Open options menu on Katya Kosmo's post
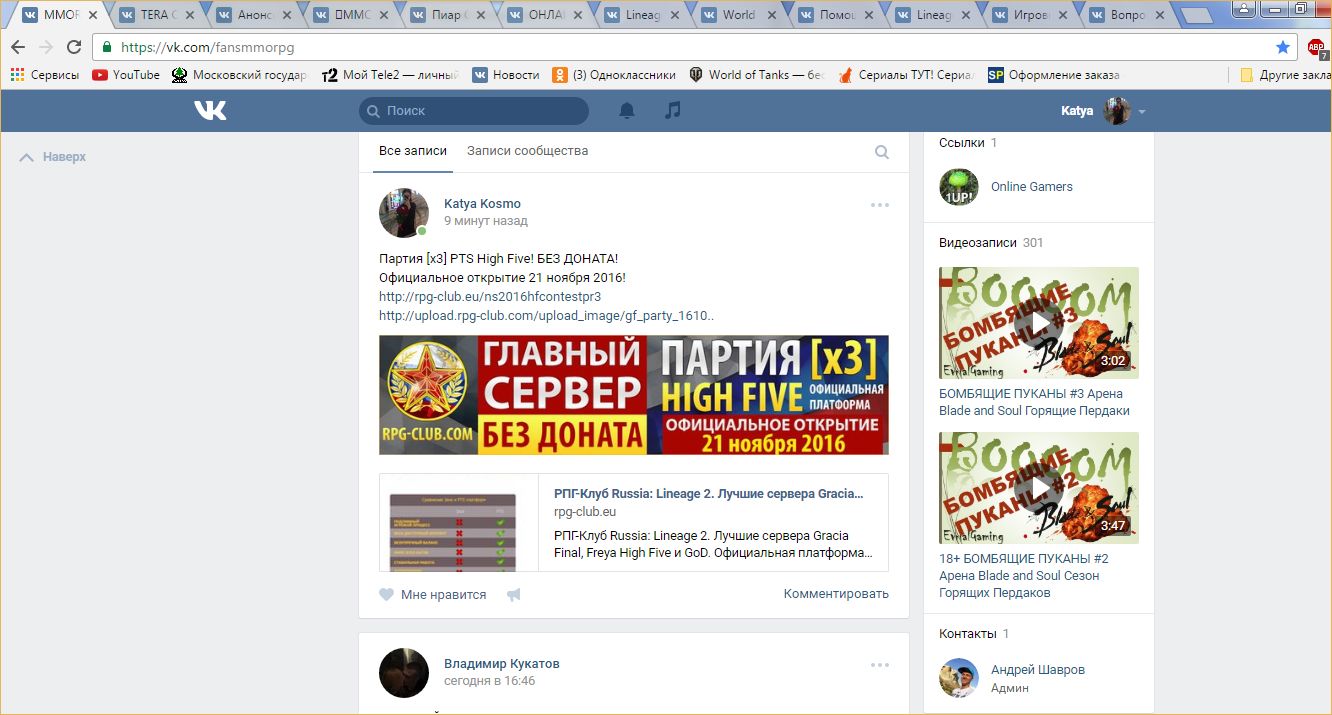Image resolution: width=1332 pixels, height=715 pixels. pos(879,205)
